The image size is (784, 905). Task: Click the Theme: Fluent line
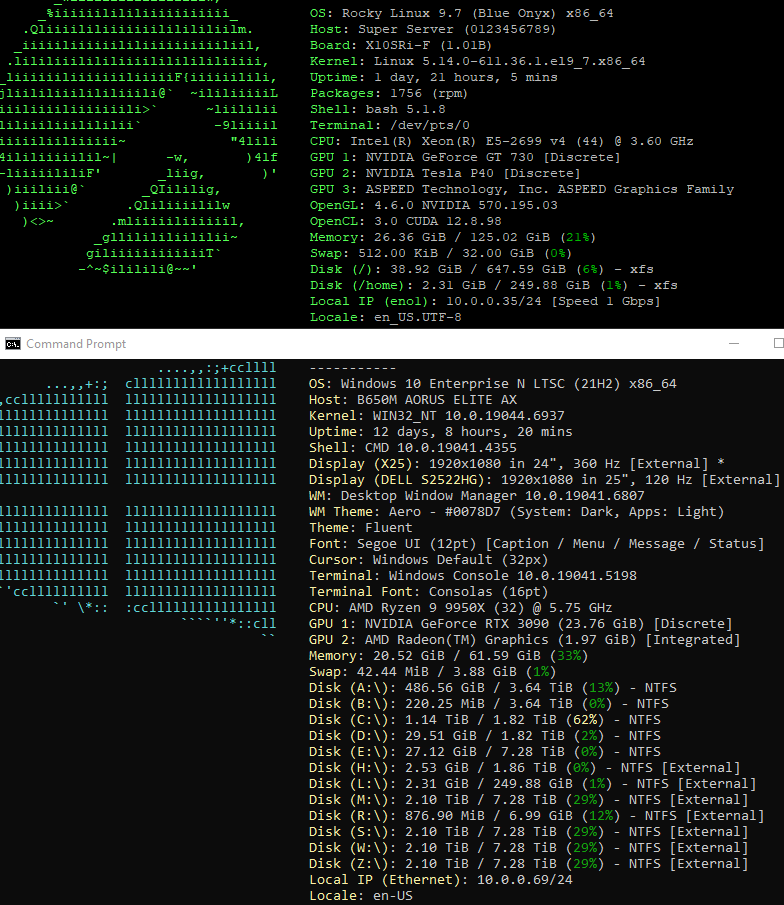tap(361, 528)
